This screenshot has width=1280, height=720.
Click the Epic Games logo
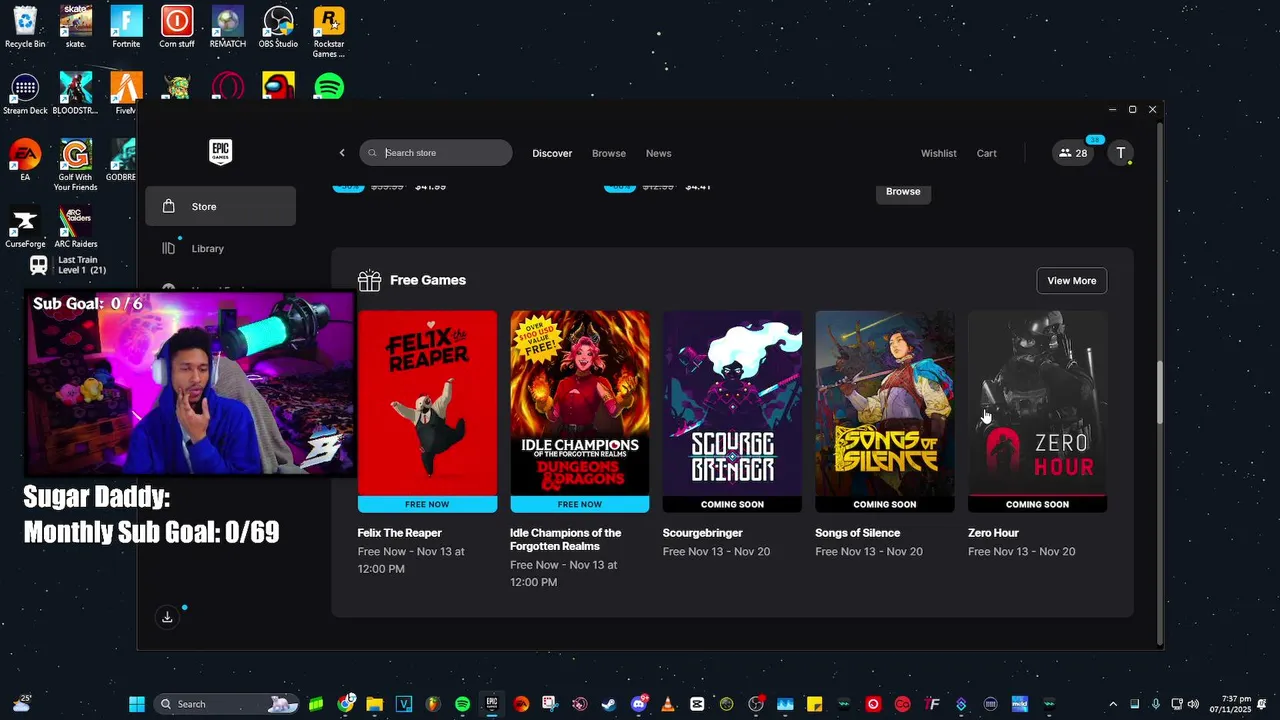coord(220,152)
